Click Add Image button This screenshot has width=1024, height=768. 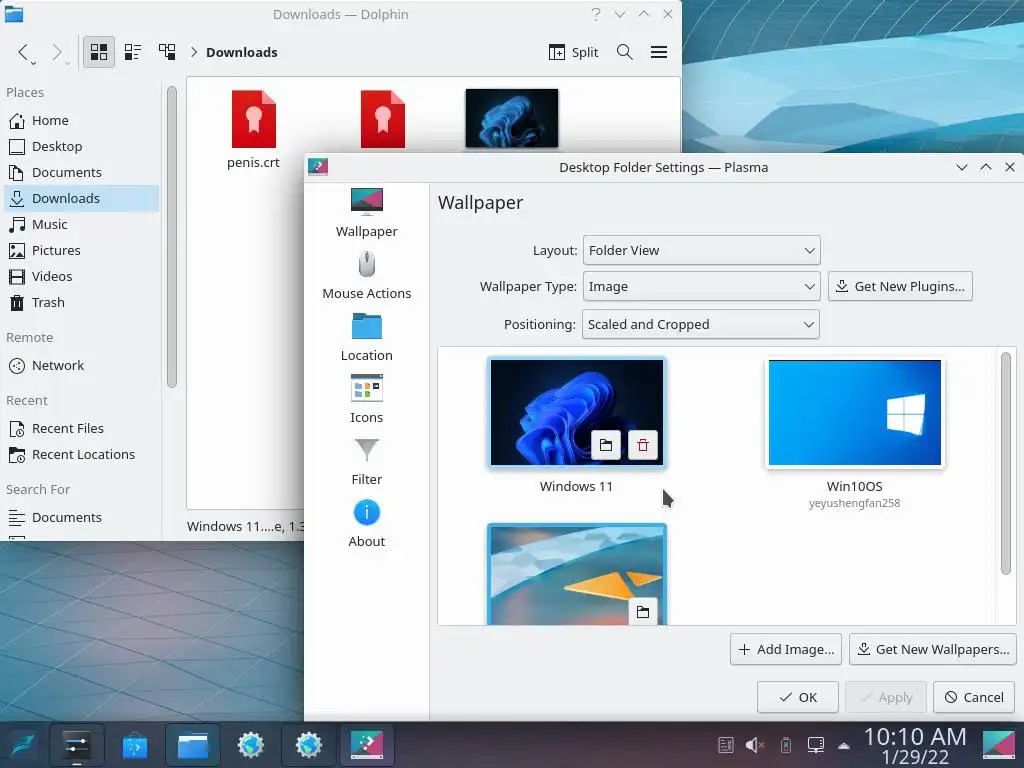coord(786,649)
